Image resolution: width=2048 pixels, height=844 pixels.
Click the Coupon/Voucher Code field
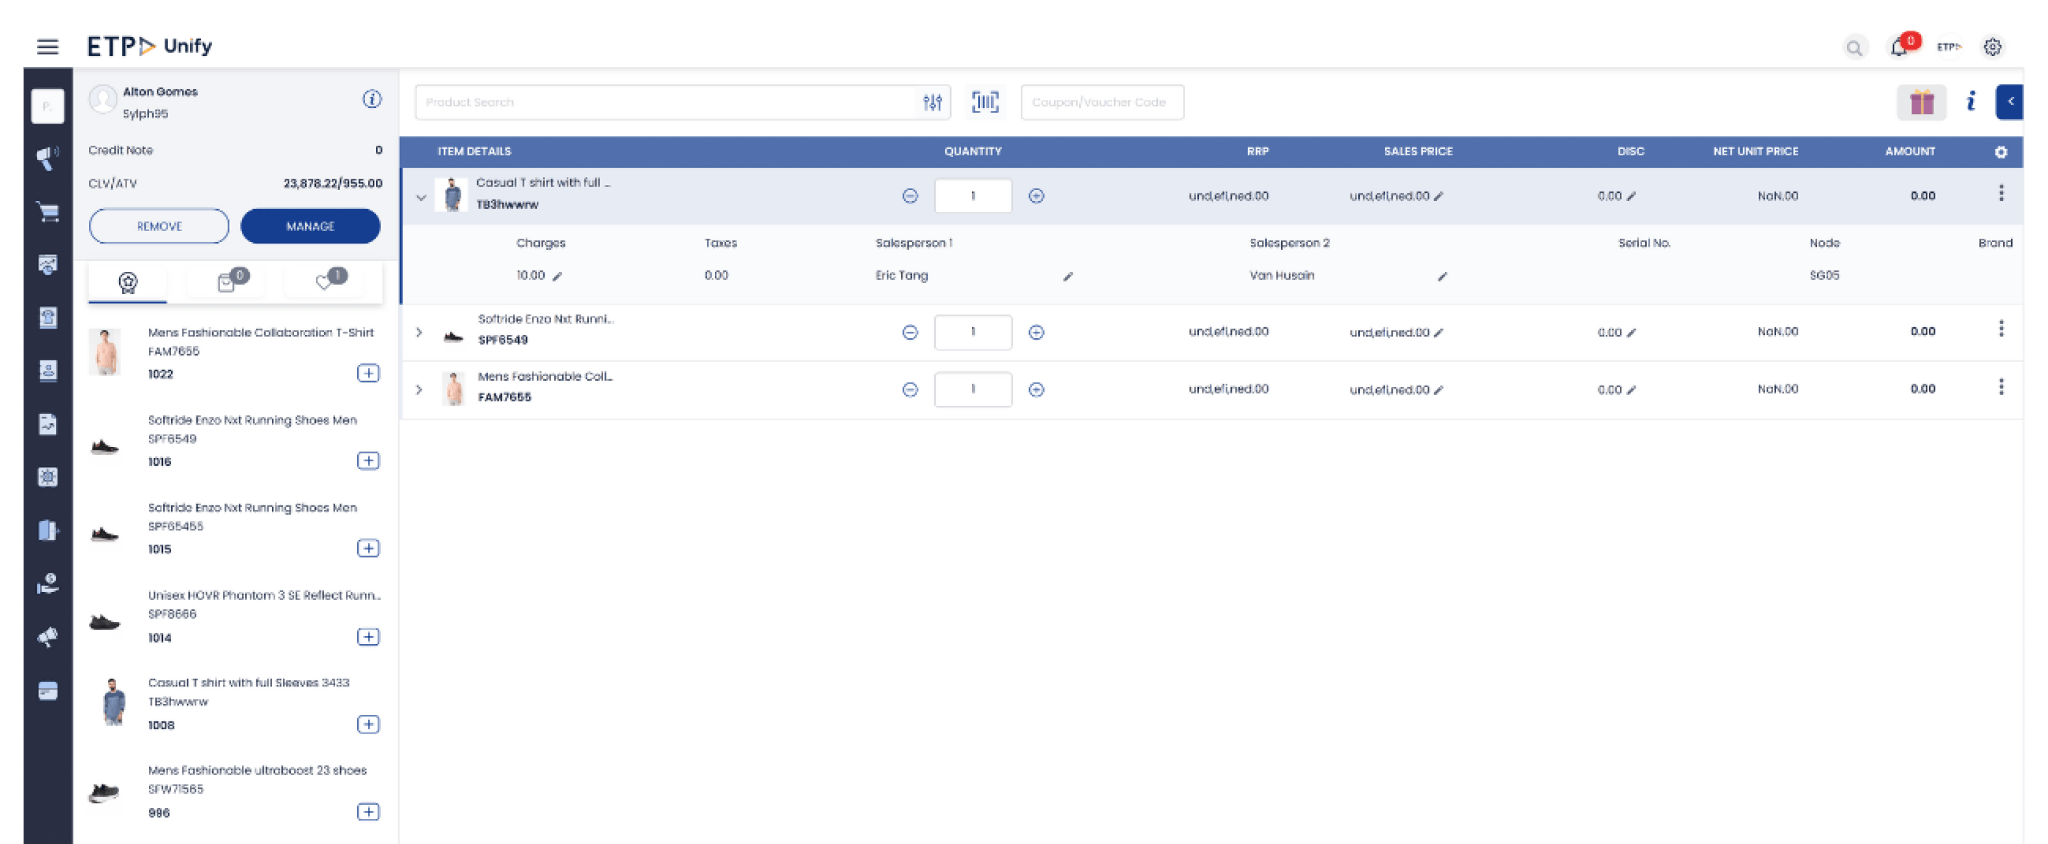1101,102
